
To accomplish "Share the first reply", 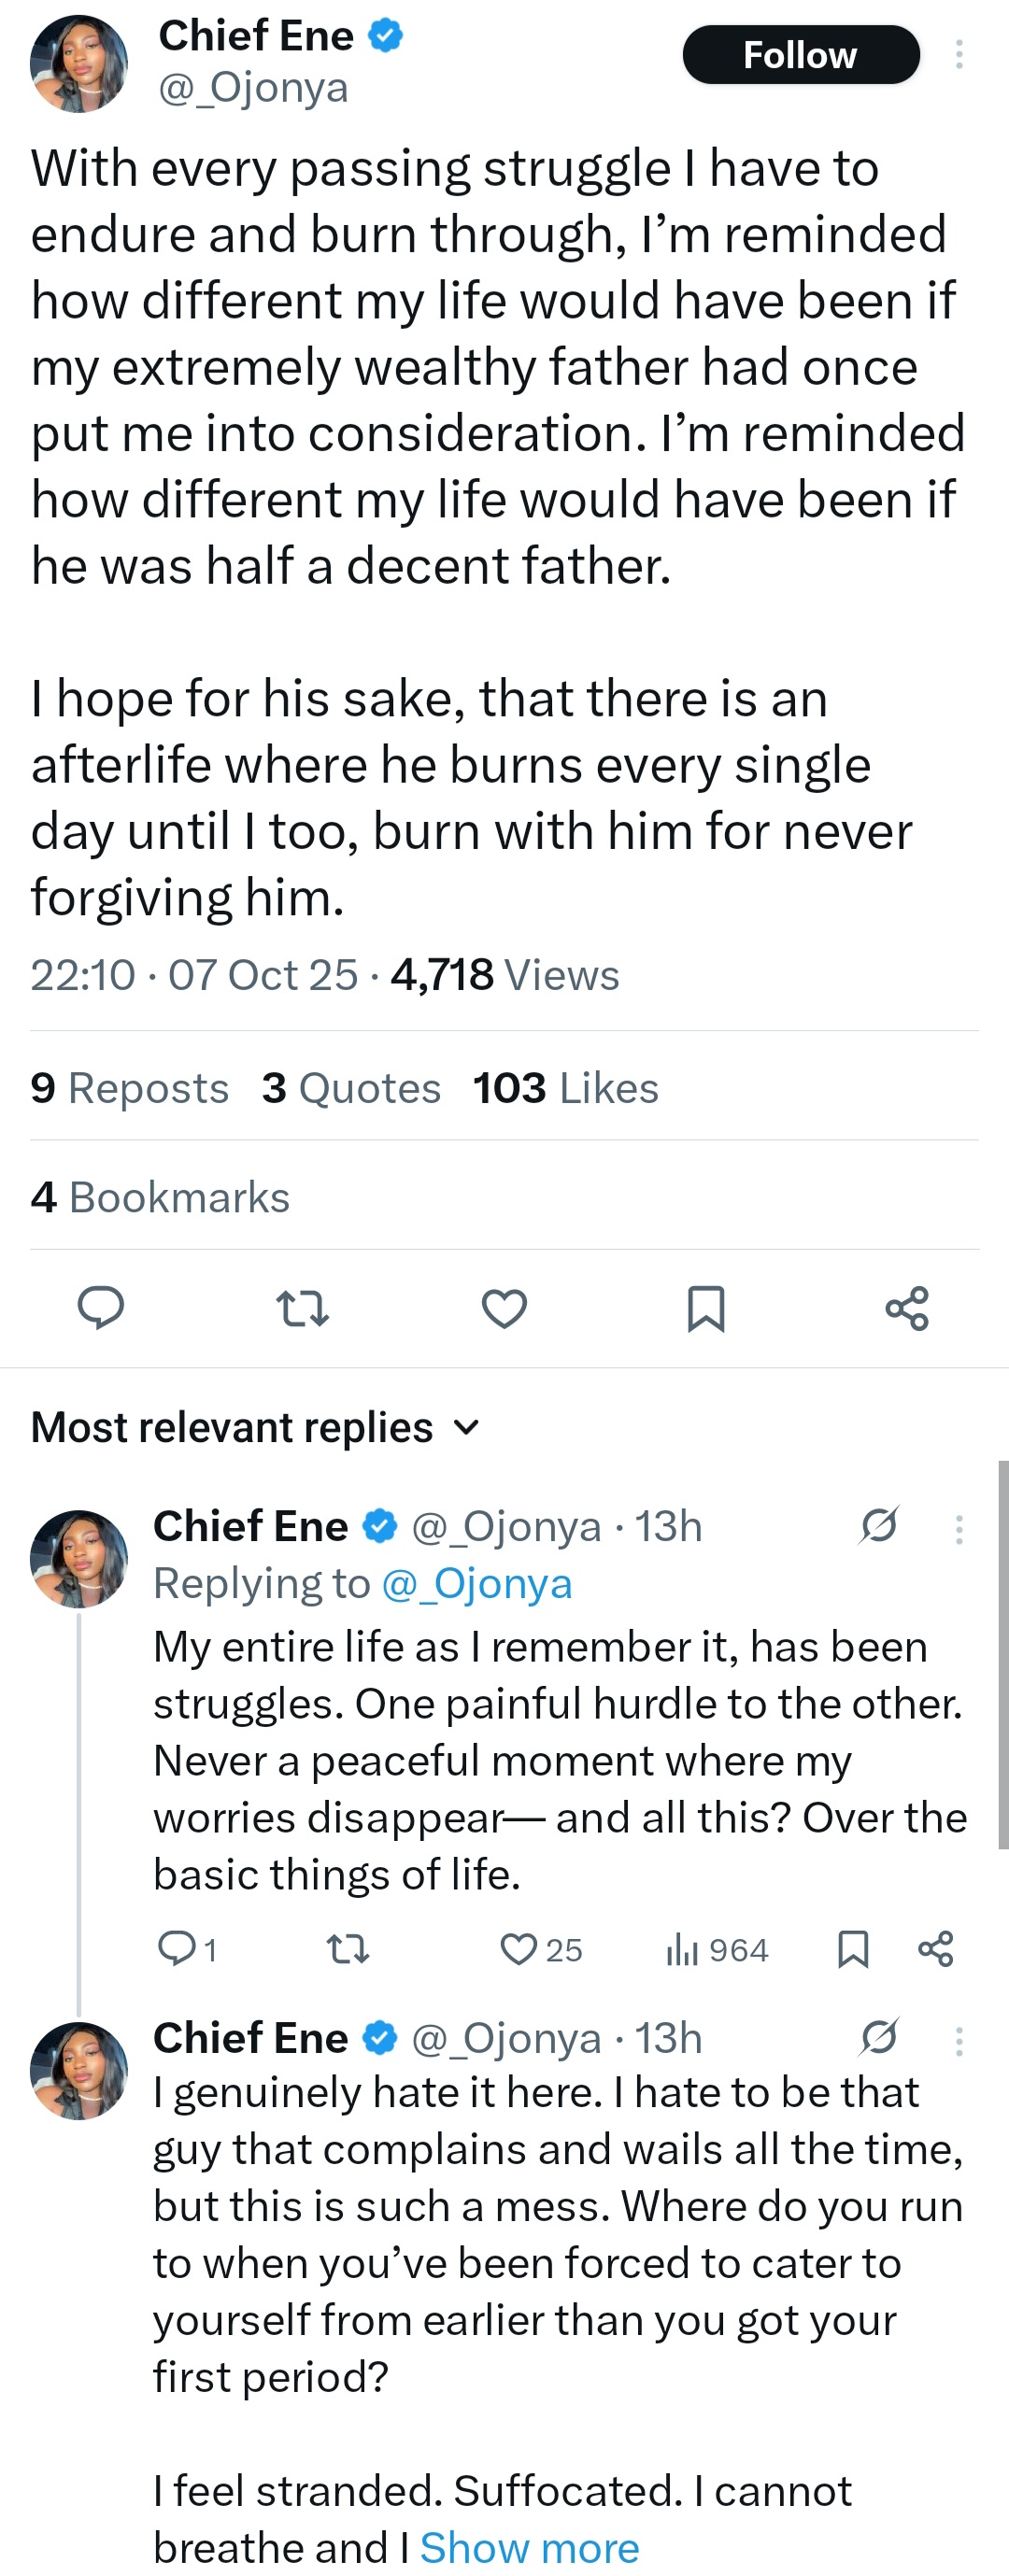I will [936, 1949].
